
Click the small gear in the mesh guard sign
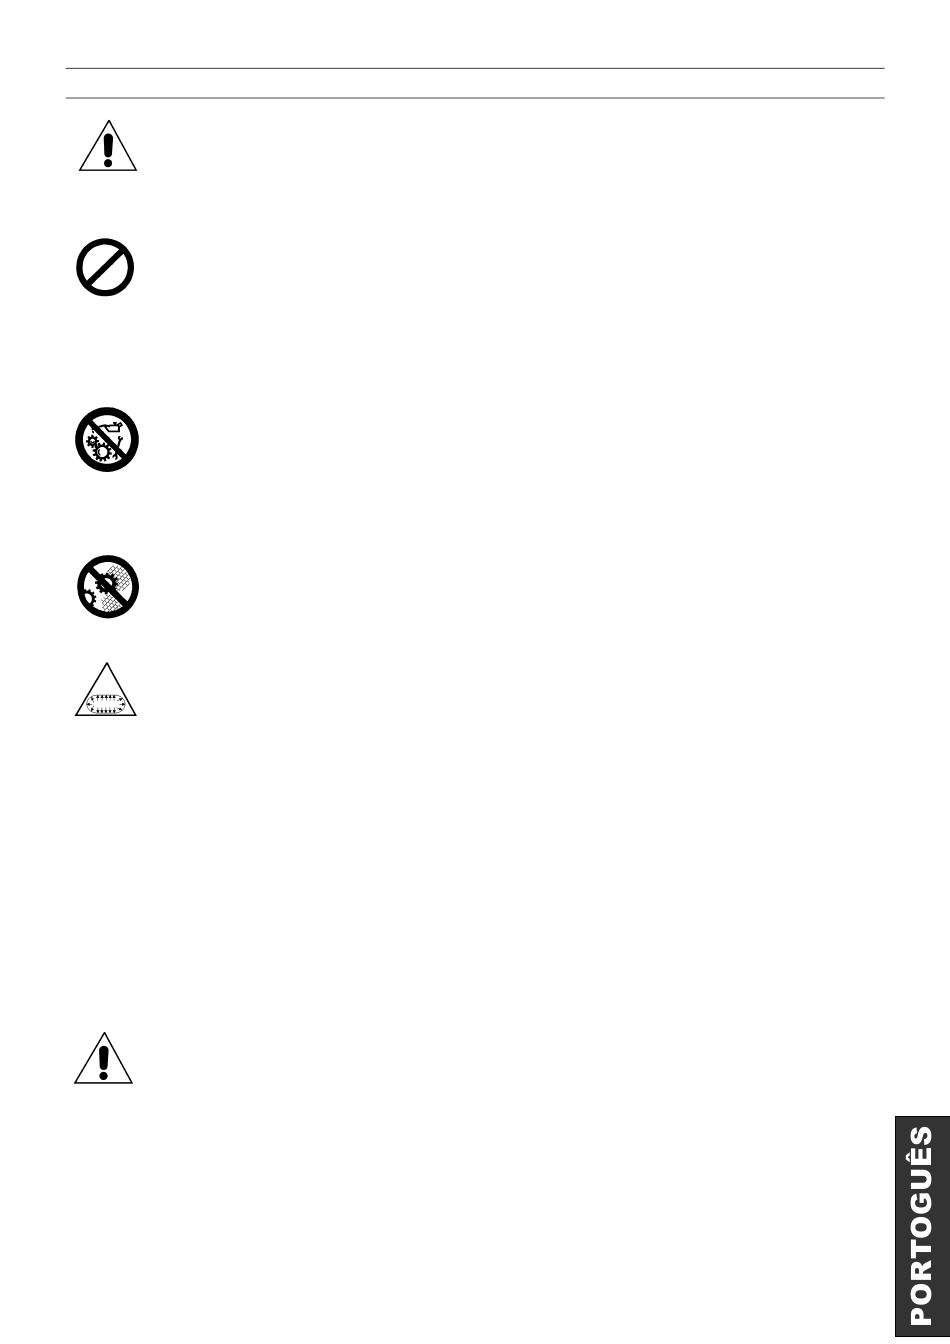pos(90,598)
